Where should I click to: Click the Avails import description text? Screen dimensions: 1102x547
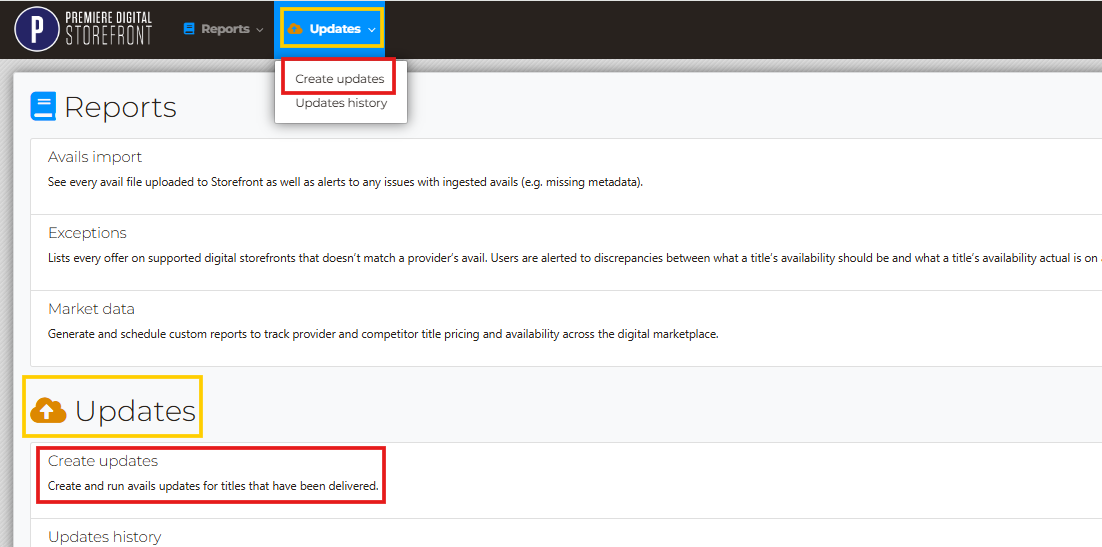(x=345, y=182)
